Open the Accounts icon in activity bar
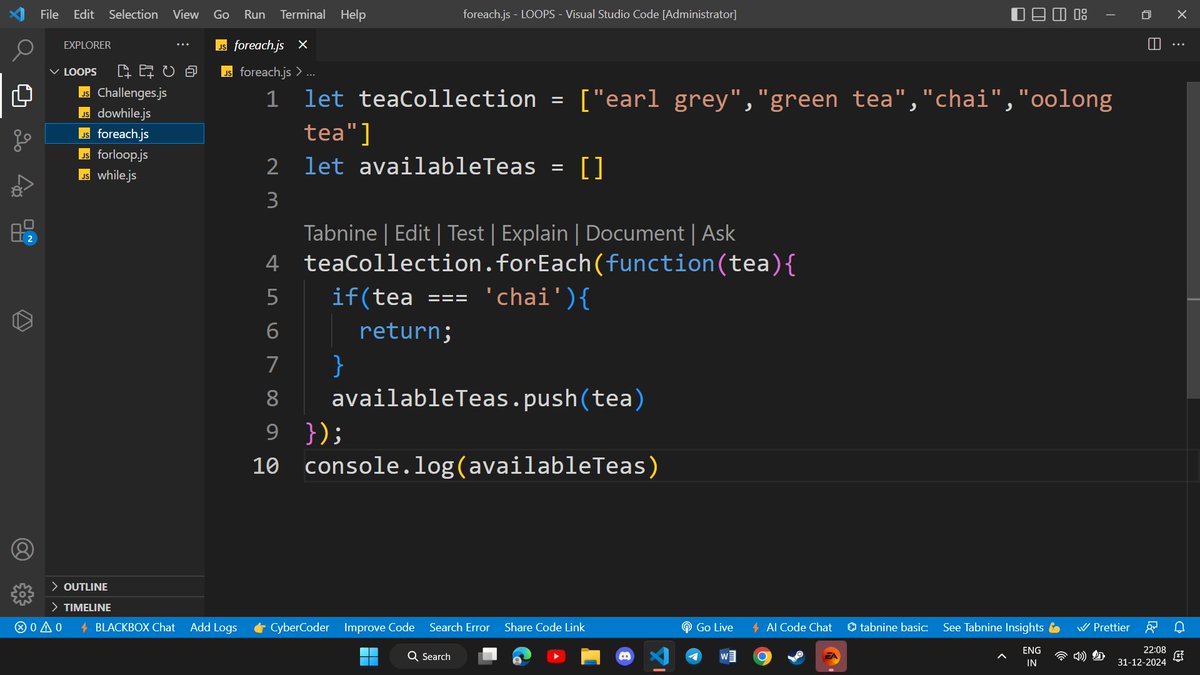This screenshot has height=675, width=1200. (22, 550)
